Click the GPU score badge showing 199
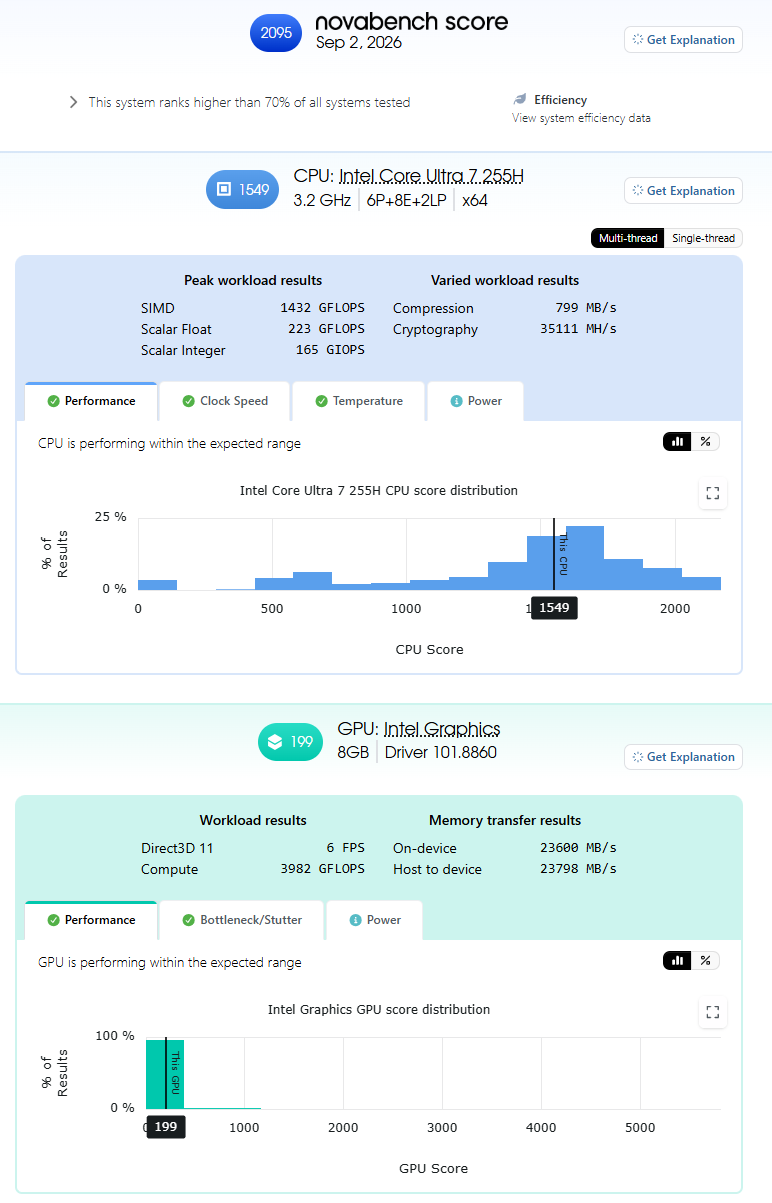The image size is (772, 1203). [290, 742]
